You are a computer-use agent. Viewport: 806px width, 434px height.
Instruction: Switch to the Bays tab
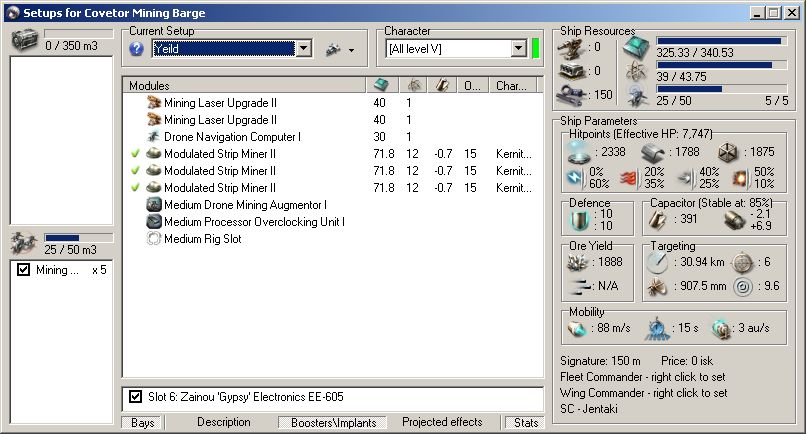[x=142, y=423]
